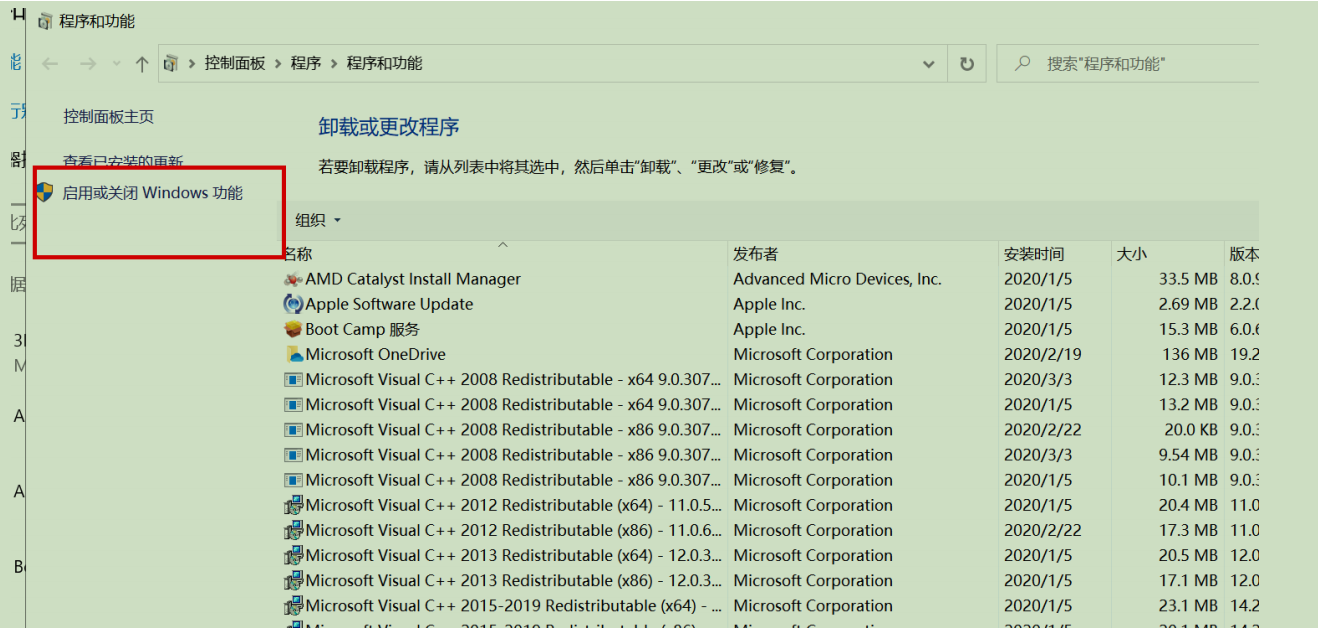Viewport: 1318px width, 628px height.
Task: Expand the address bar history dropdown
Action: coord(928,64)
